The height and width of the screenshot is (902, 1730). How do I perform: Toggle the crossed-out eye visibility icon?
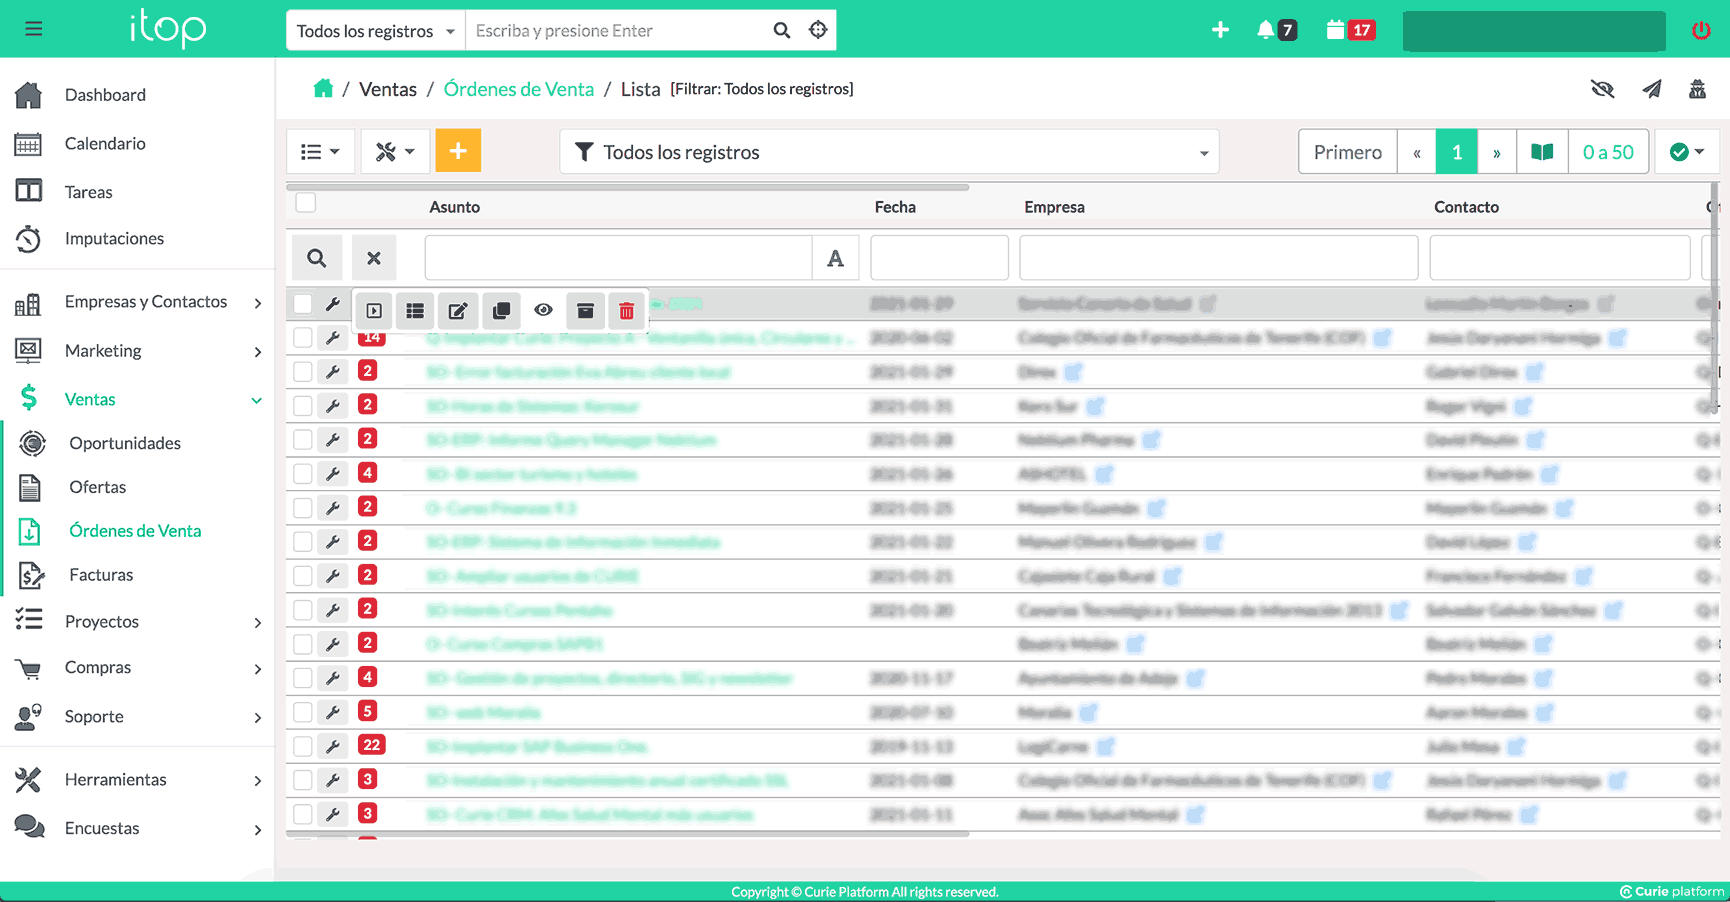click(1602, 90)
